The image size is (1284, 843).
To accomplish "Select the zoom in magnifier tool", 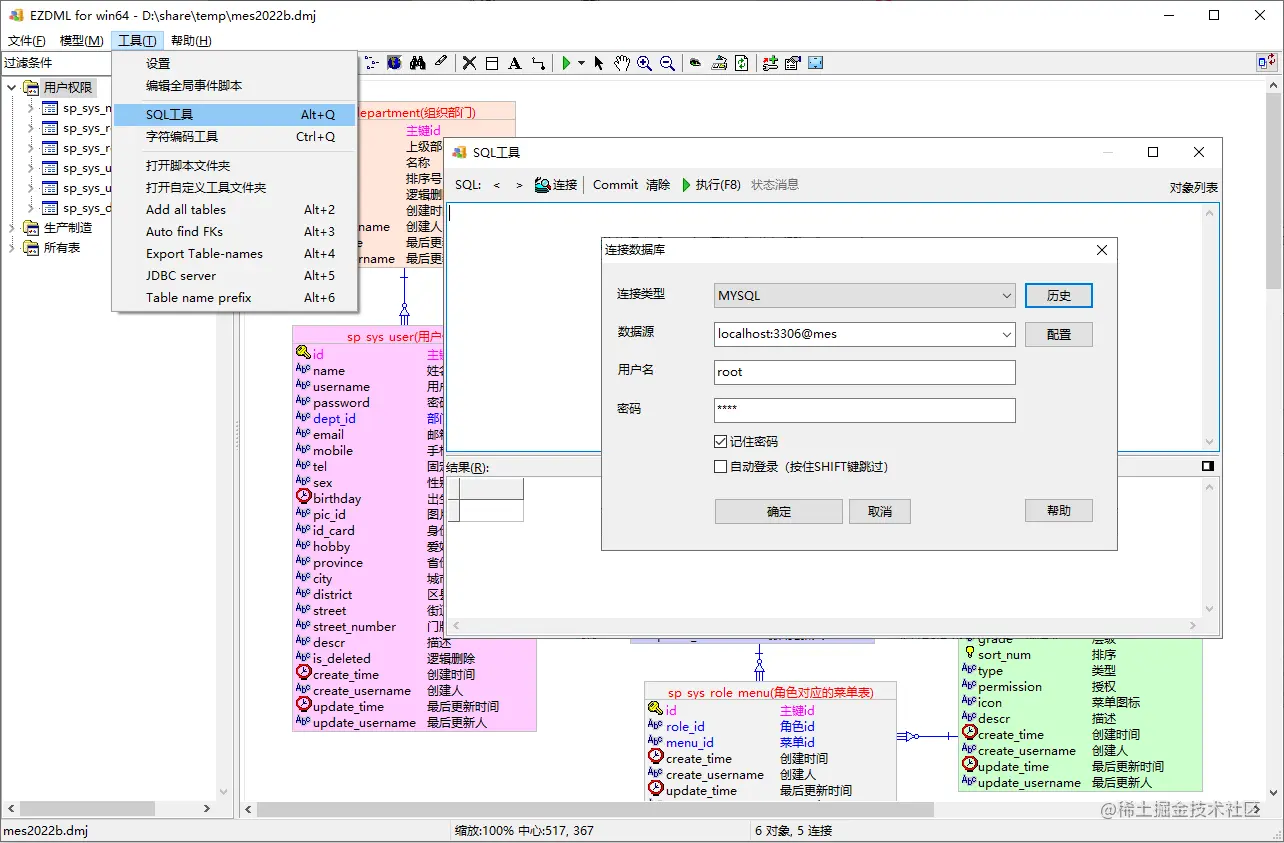I will (x=645, y=63).
